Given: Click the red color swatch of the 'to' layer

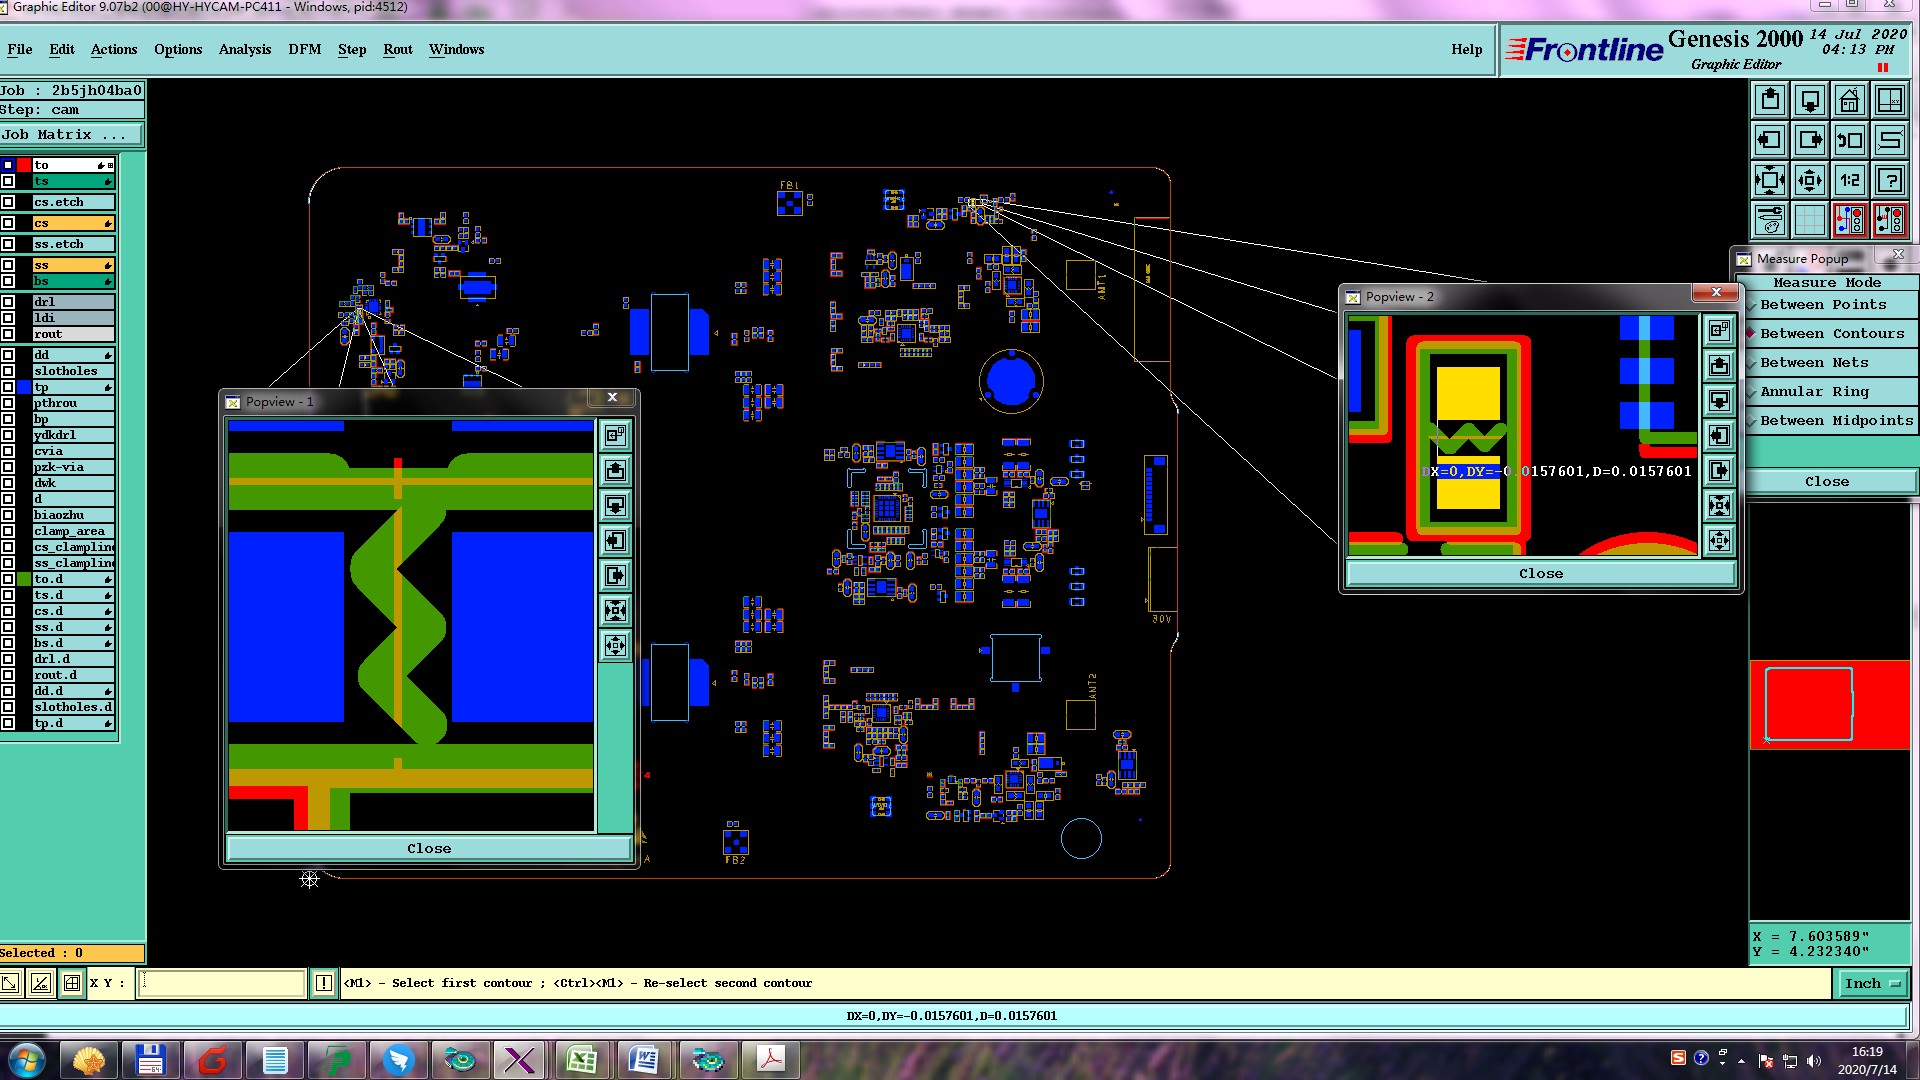Looking at the screenshot, I should pos(24,165).
